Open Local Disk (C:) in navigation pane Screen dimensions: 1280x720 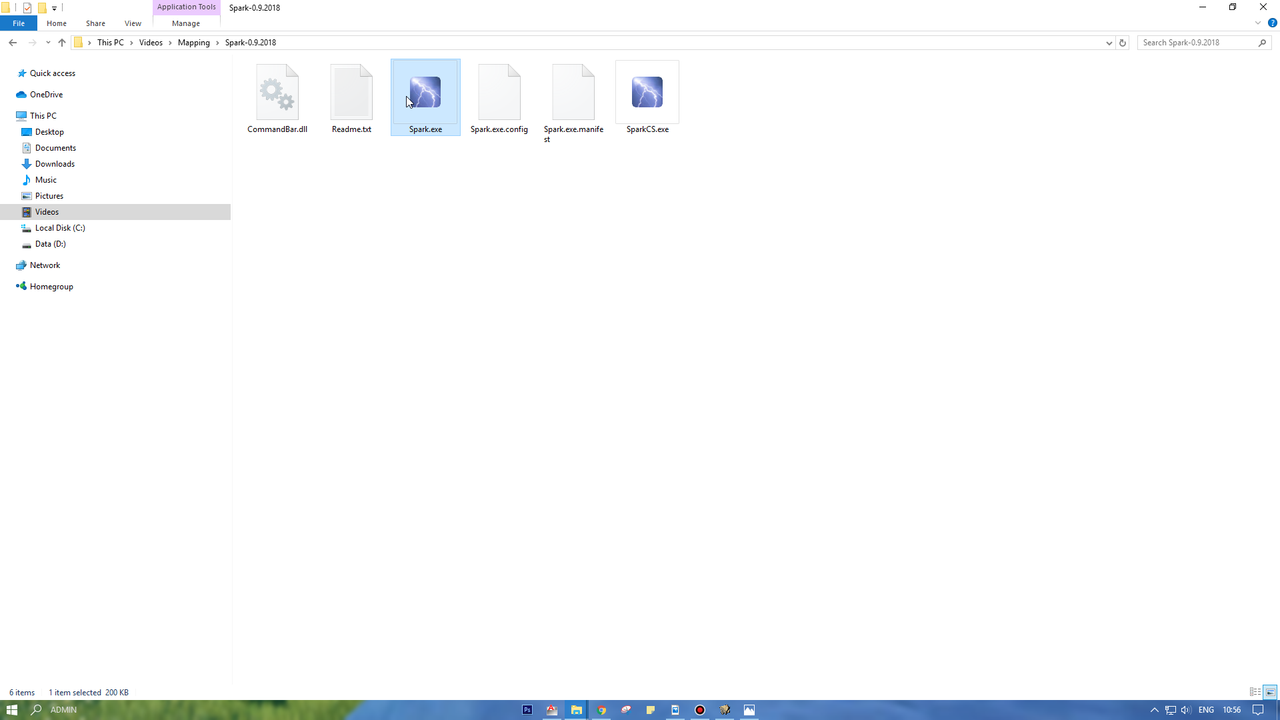60,227
